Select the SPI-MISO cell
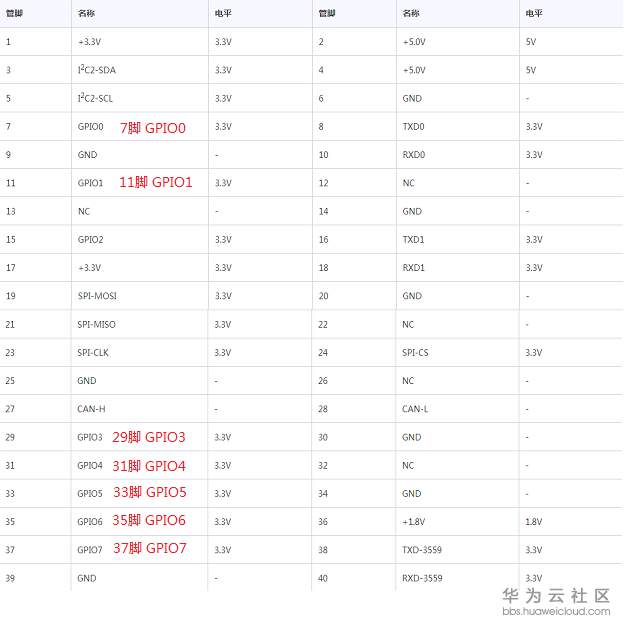Image resolution: width=624 pixels, height=626 pixels. point(96,324)
